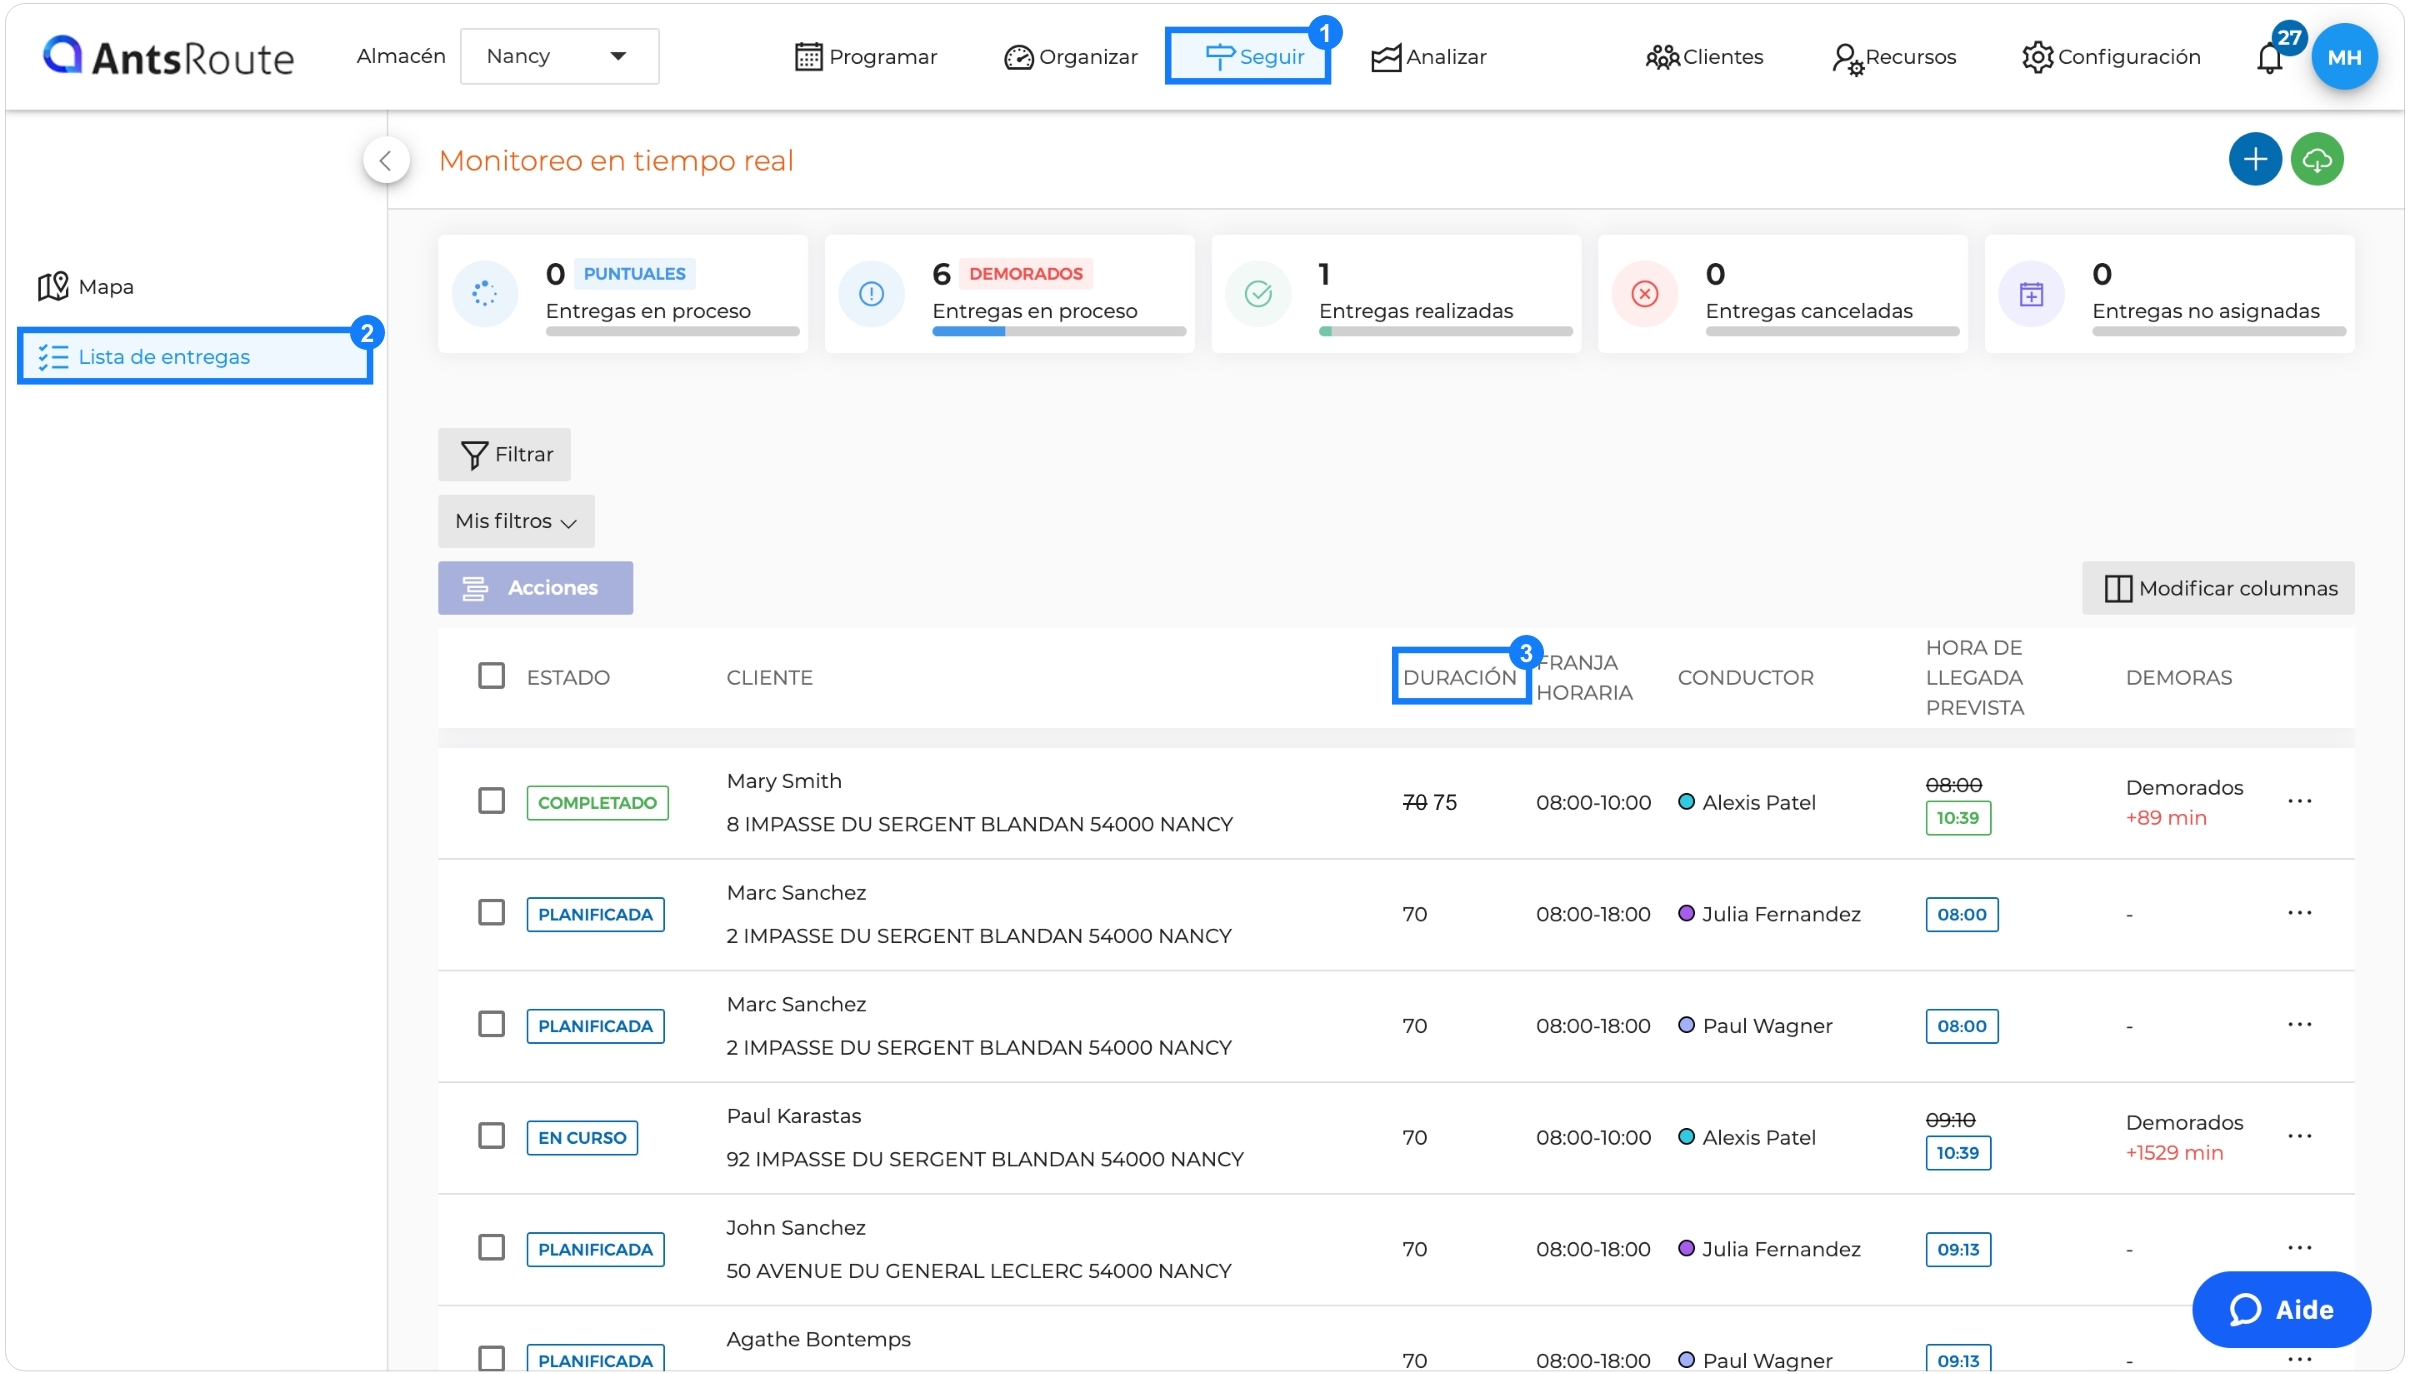Open the Programar menu
The height and width of the screenshot is (1374, 2409).
click(866, 57)
